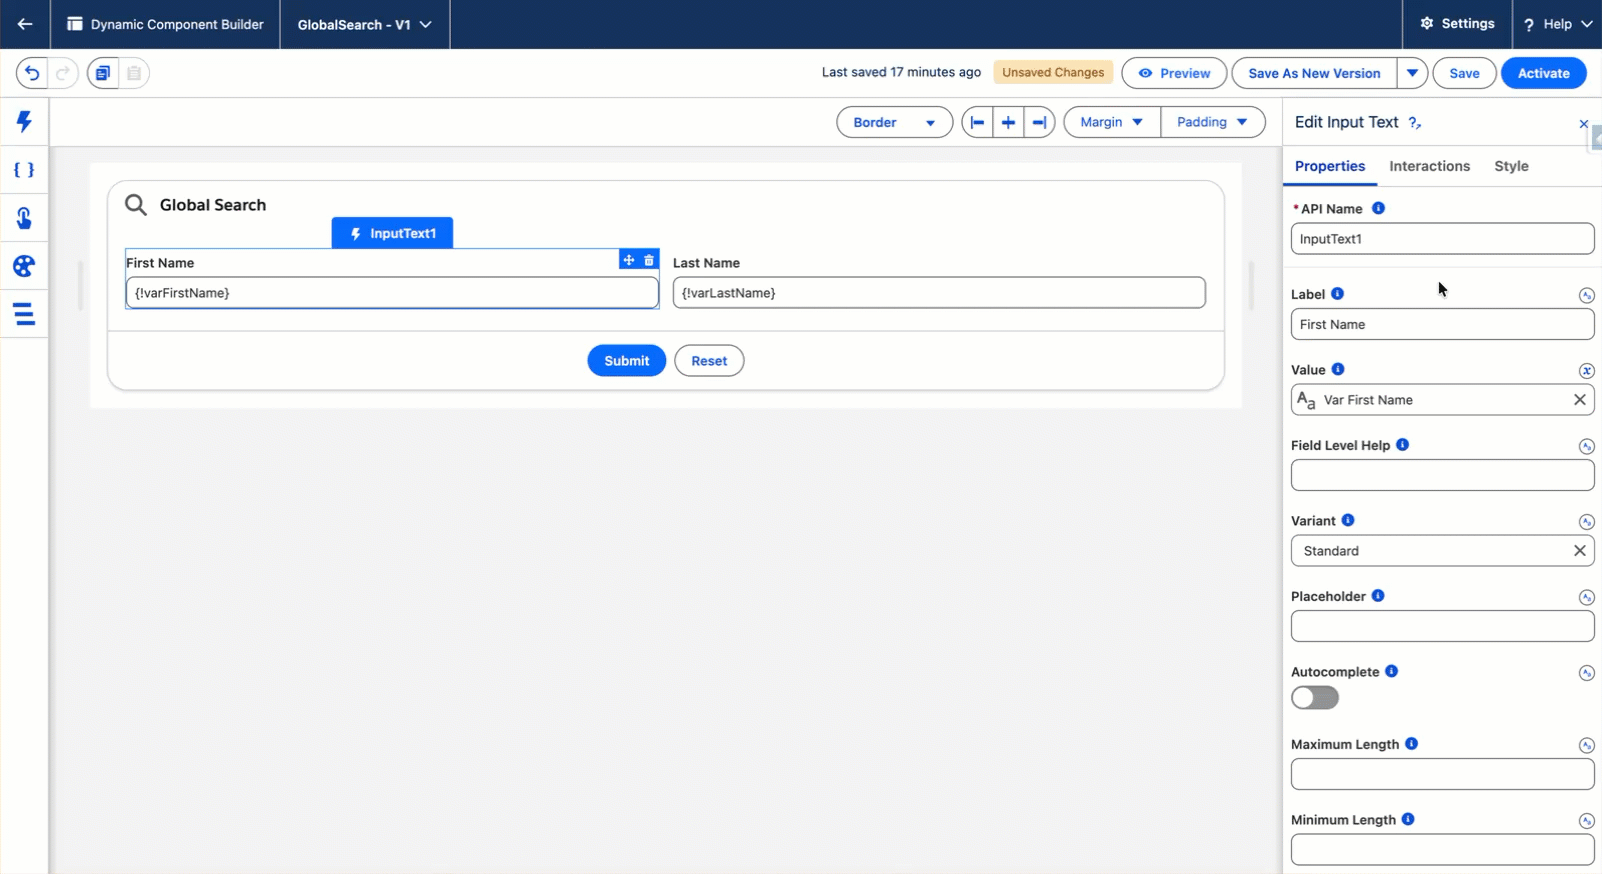Open the touch interactions sidebar icon
The height and width of the screenshot is (874, 1602).
tap(24, 218)
